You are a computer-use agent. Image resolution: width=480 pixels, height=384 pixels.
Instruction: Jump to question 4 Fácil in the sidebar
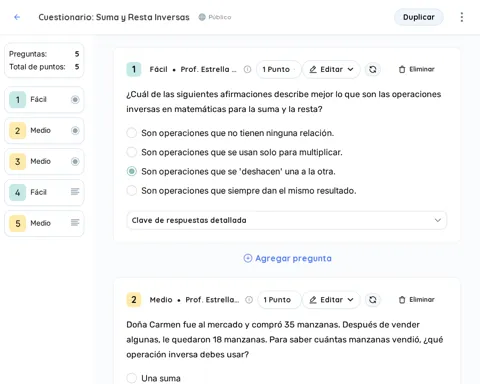(44, 192)
